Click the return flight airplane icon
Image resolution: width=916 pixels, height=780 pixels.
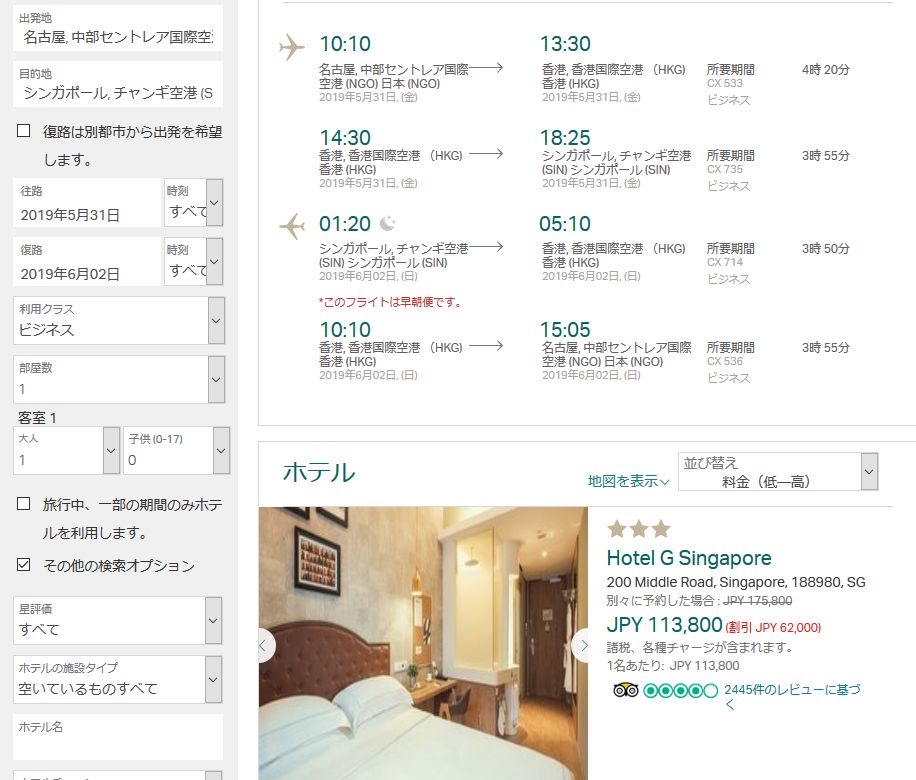tap(292, 226)
